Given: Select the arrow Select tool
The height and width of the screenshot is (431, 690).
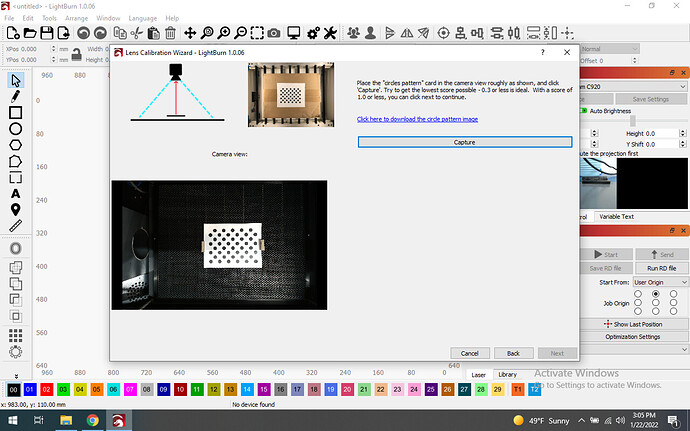Looking at the screenshot, I should click(15, 81).
